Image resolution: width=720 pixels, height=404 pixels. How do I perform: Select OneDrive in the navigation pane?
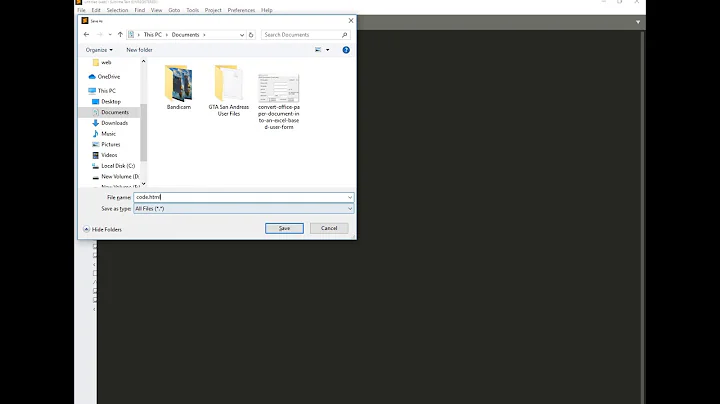pyautogui.click(x=108, y=77)
